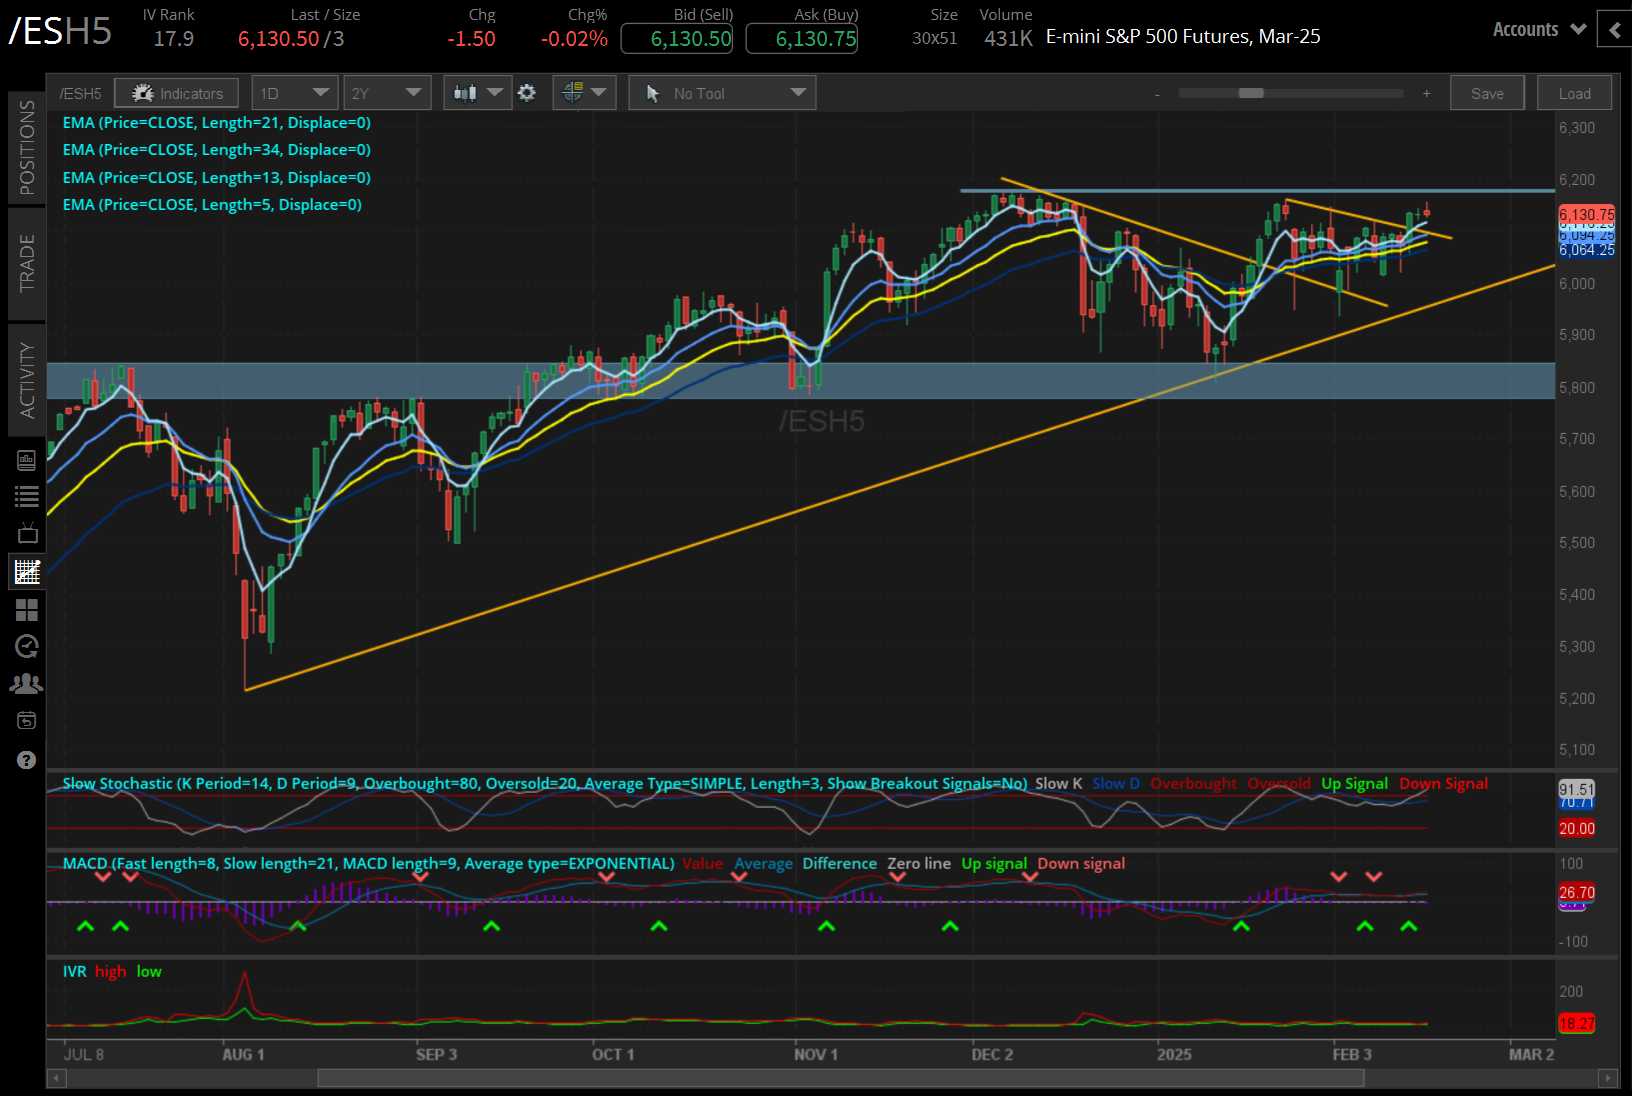This screenshot has height=1096, width=1632.
Task: Click the drawing style globe icon
Action: (x=571, y=92)
